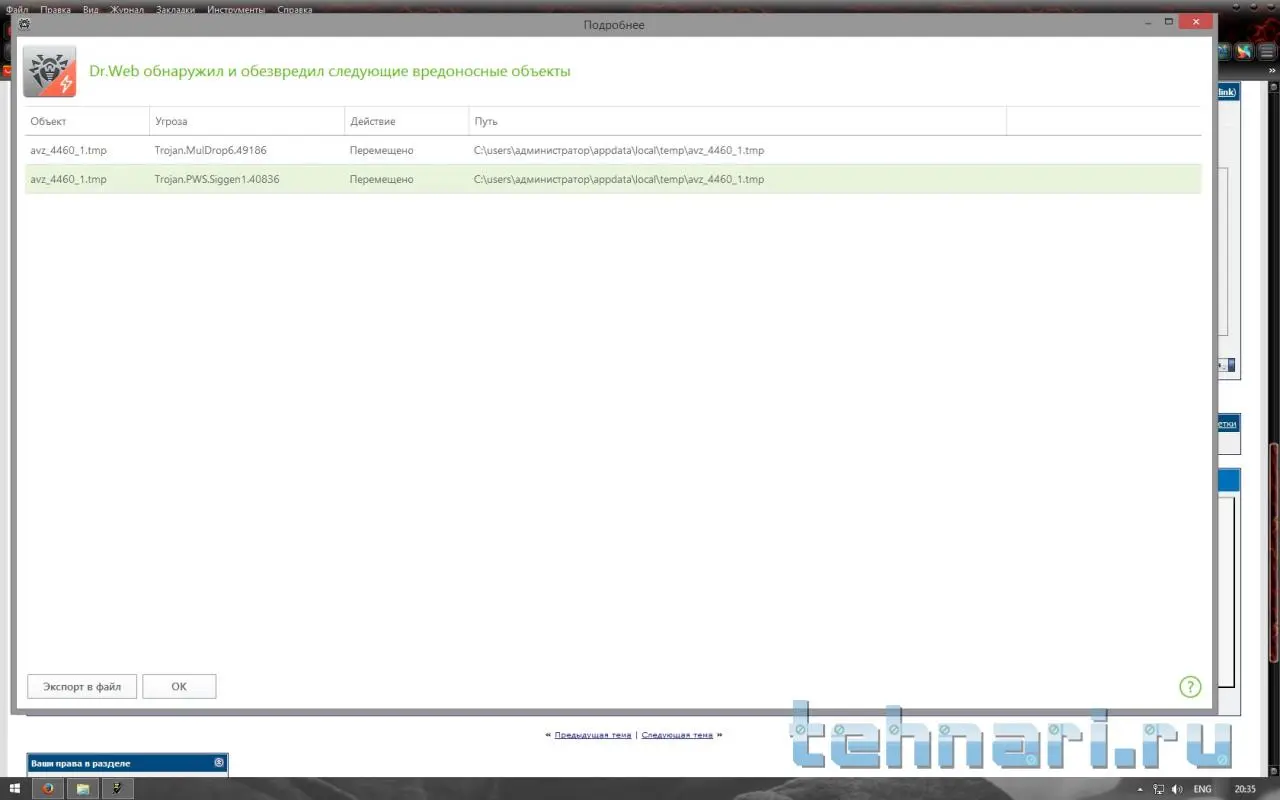
Task: Open the Закладки menu in Firefox
Action: [176, 9]
